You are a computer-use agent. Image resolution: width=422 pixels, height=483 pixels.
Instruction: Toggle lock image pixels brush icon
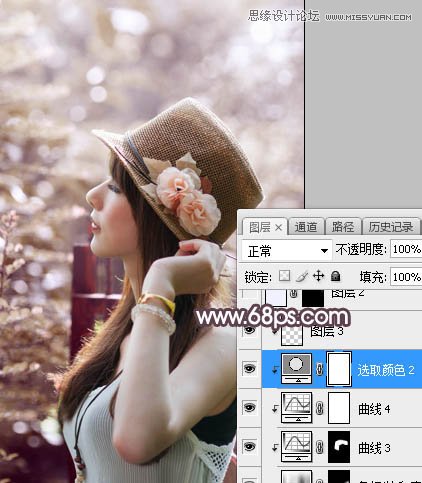(302, 276)
